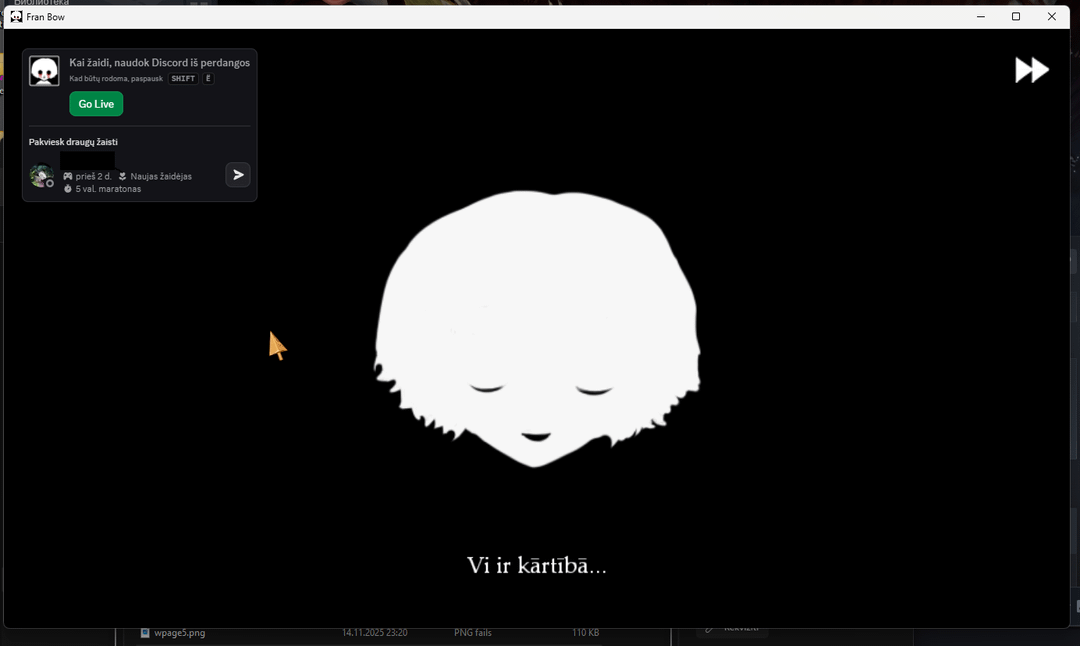Click the 'PNG fails' type cell in background window

click(472, 633)
